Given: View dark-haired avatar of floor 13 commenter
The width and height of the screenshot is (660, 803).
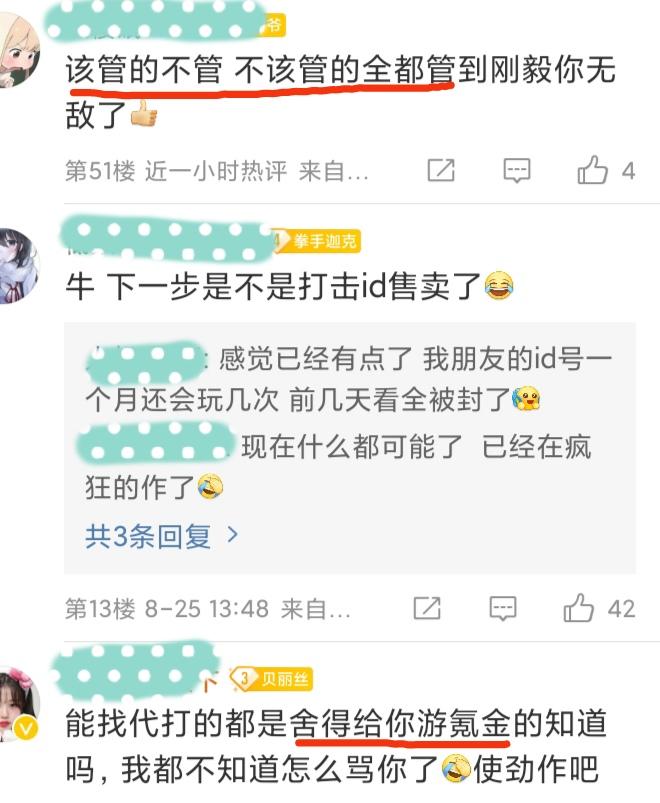Looking at the screenshot, I should pyautogui.click(x=18, y=266).
